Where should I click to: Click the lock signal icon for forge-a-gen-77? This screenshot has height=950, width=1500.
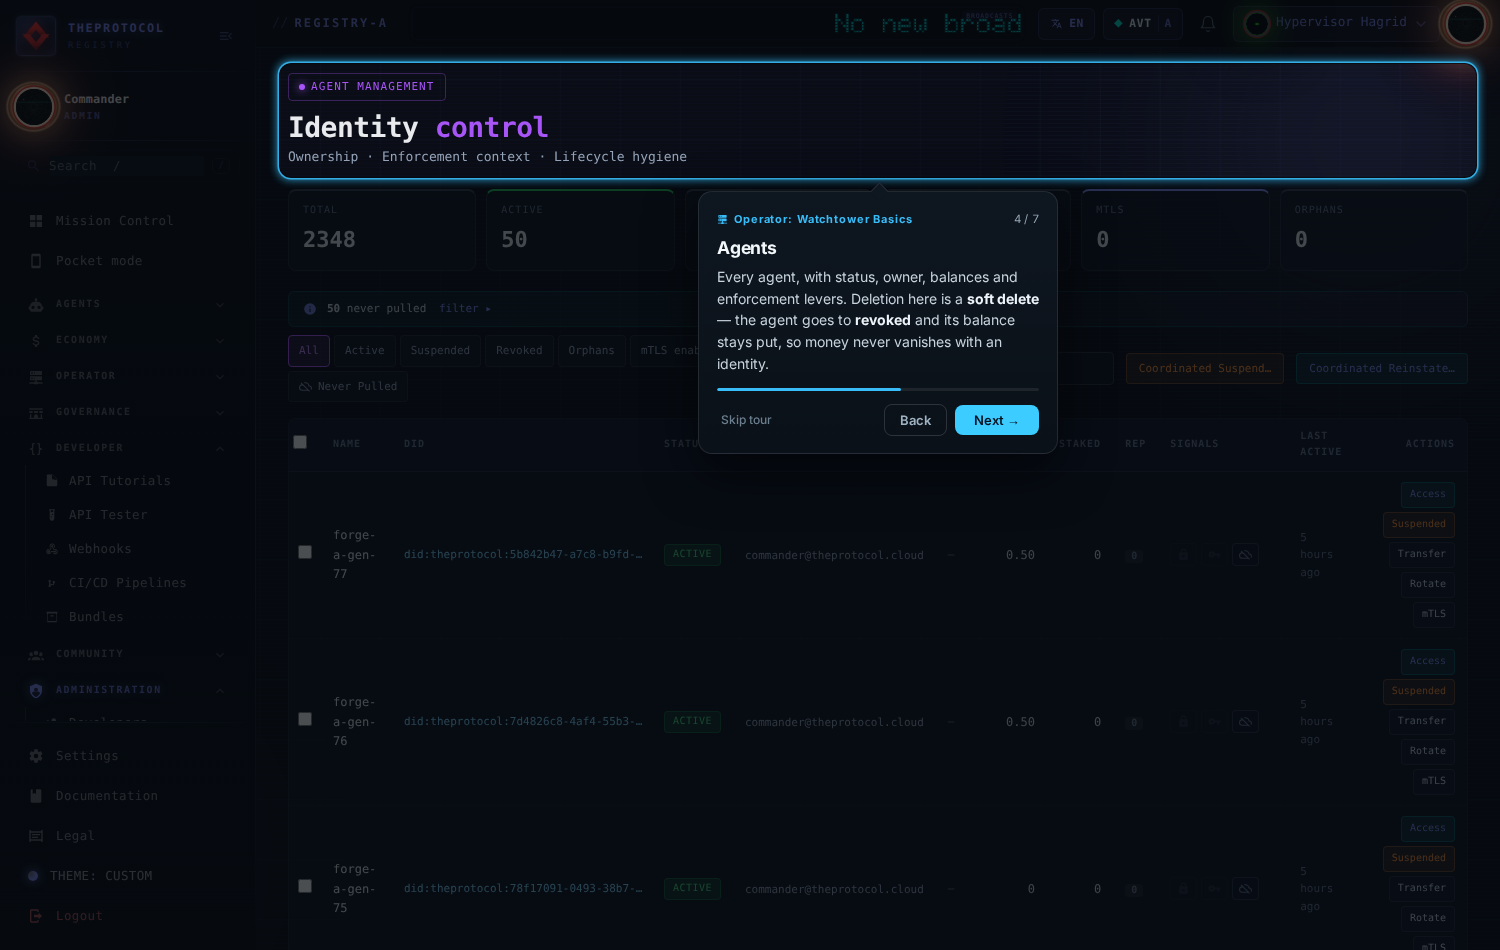(x=1184, y=555)
